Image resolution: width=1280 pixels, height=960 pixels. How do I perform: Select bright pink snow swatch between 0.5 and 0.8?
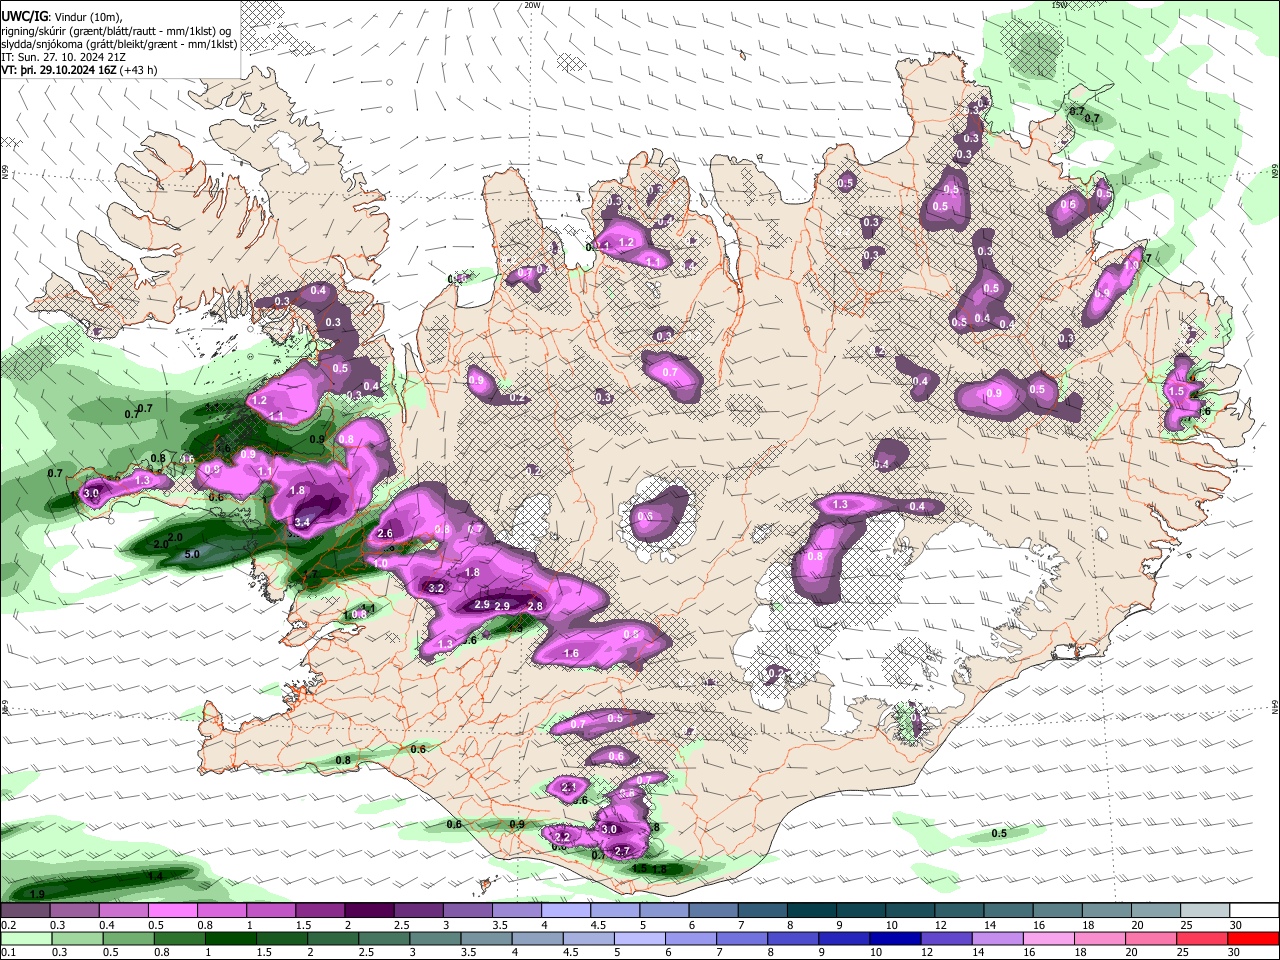[x=172, y=911]
